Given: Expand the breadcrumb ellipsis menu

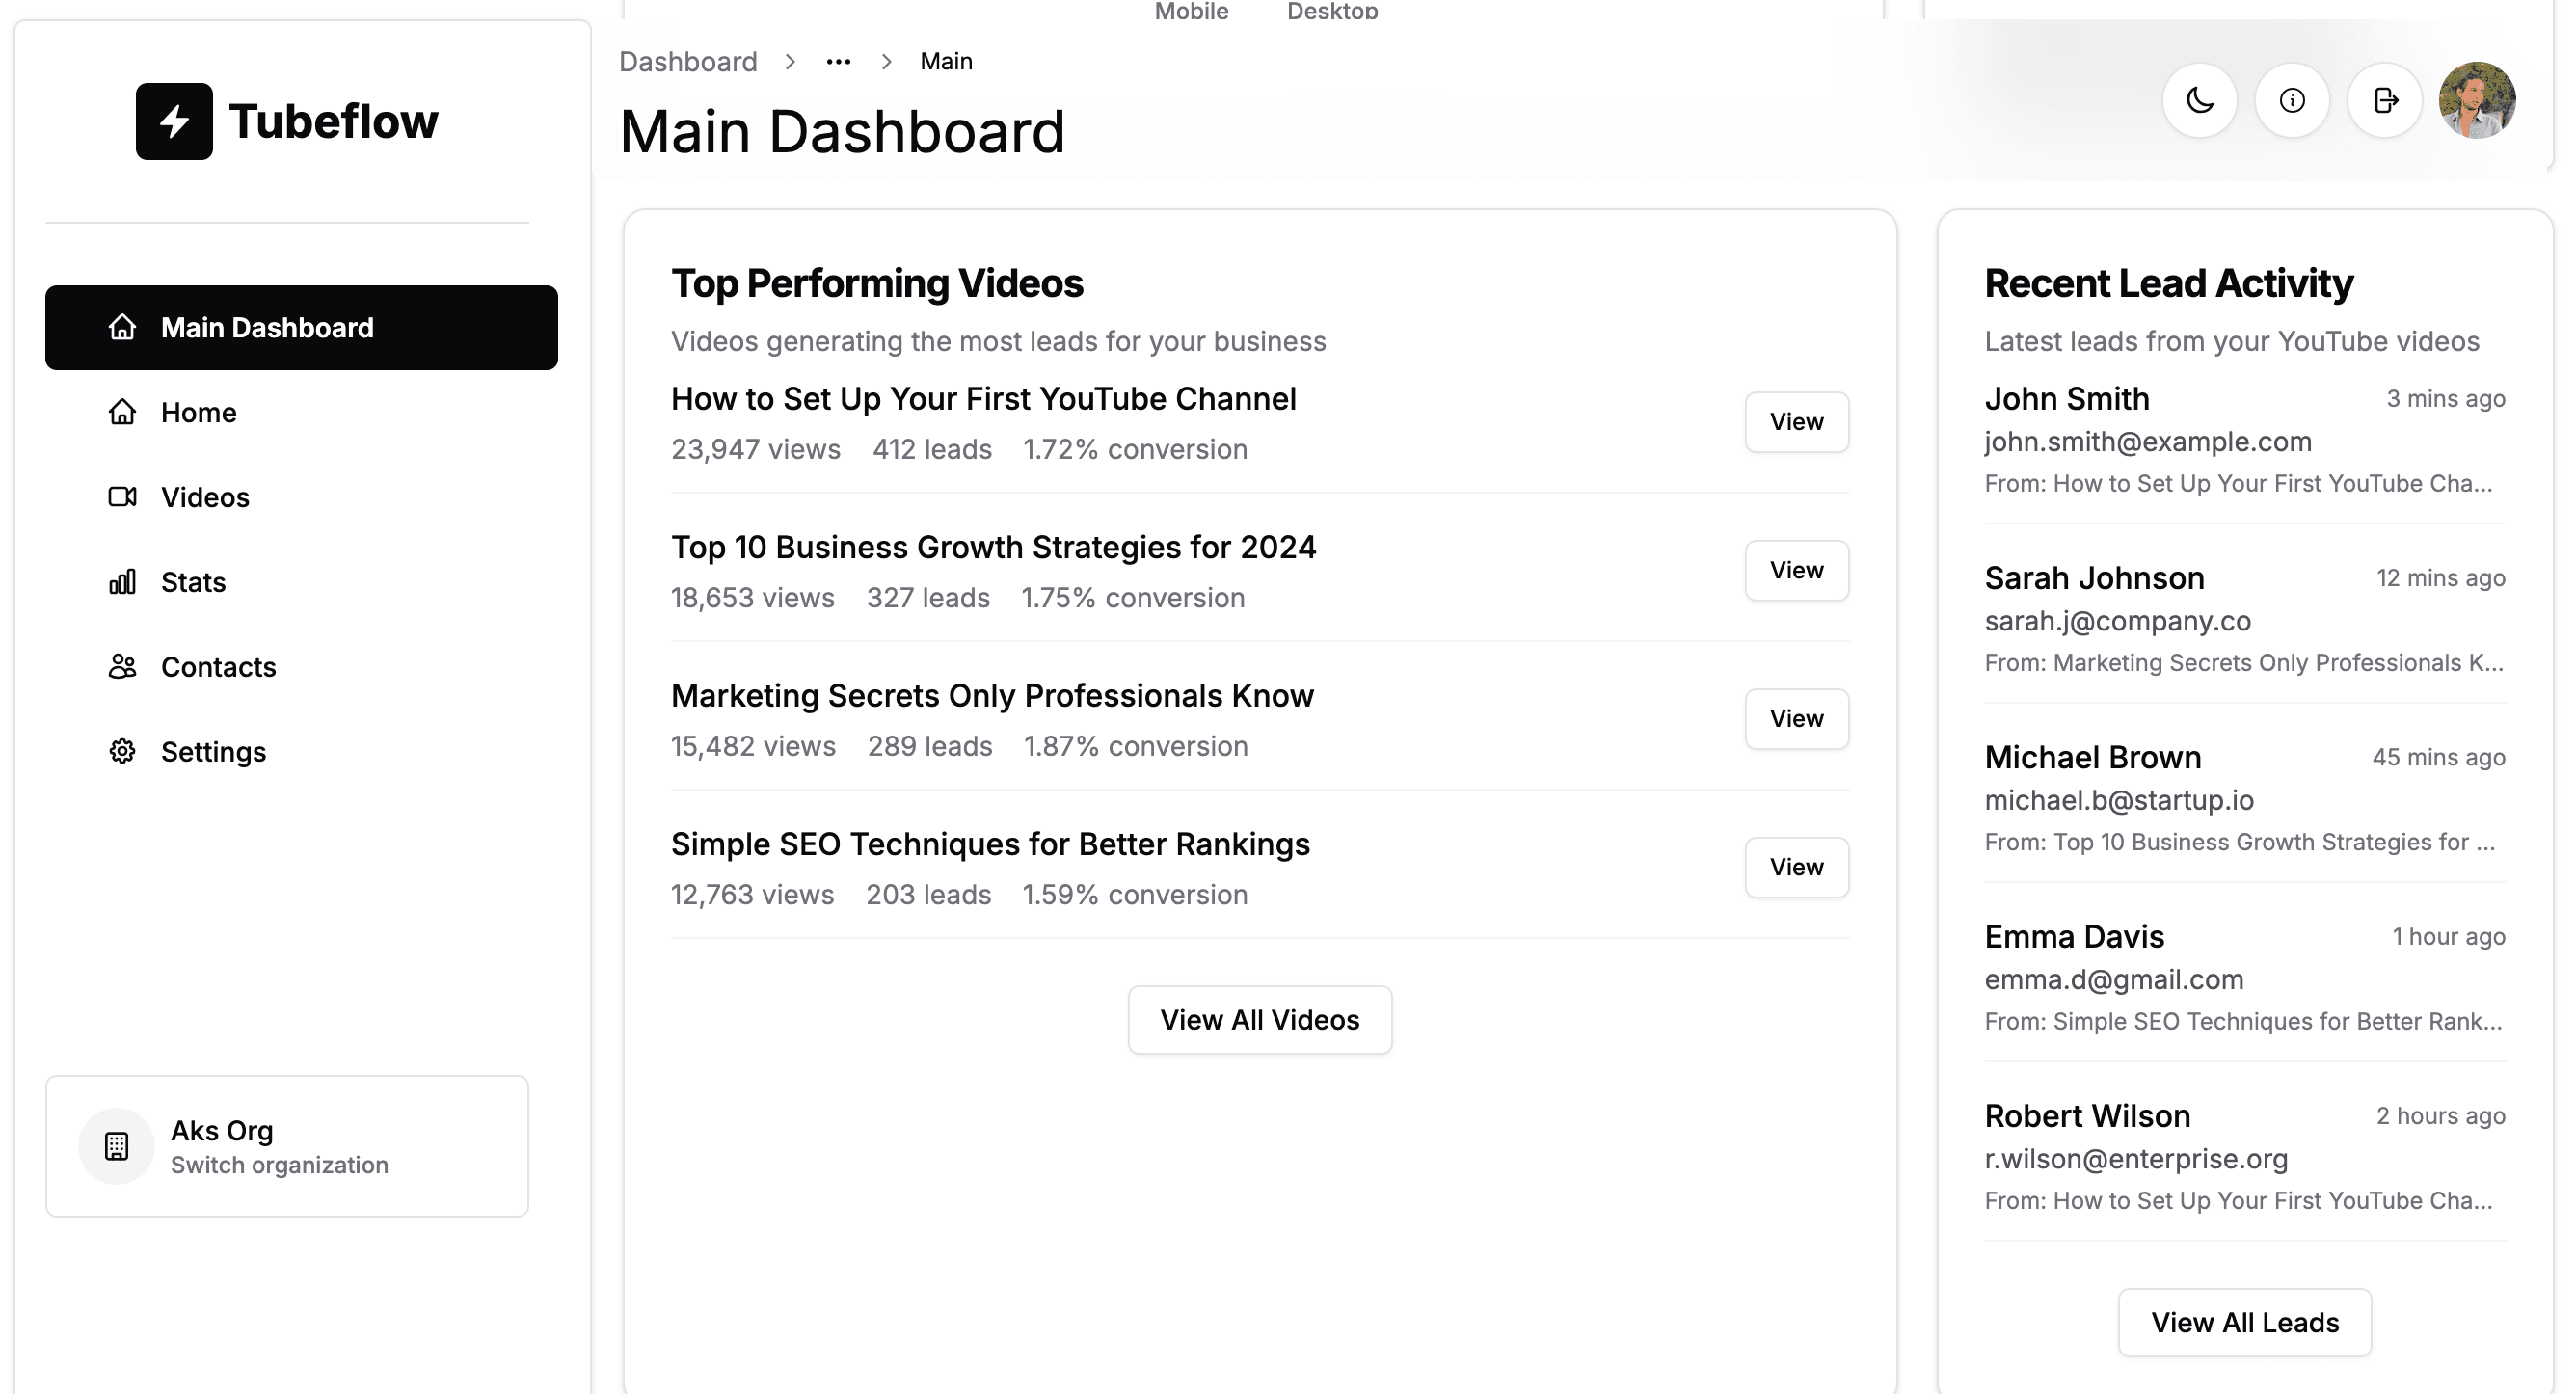Looking at the screenshot, I should 838,62.
